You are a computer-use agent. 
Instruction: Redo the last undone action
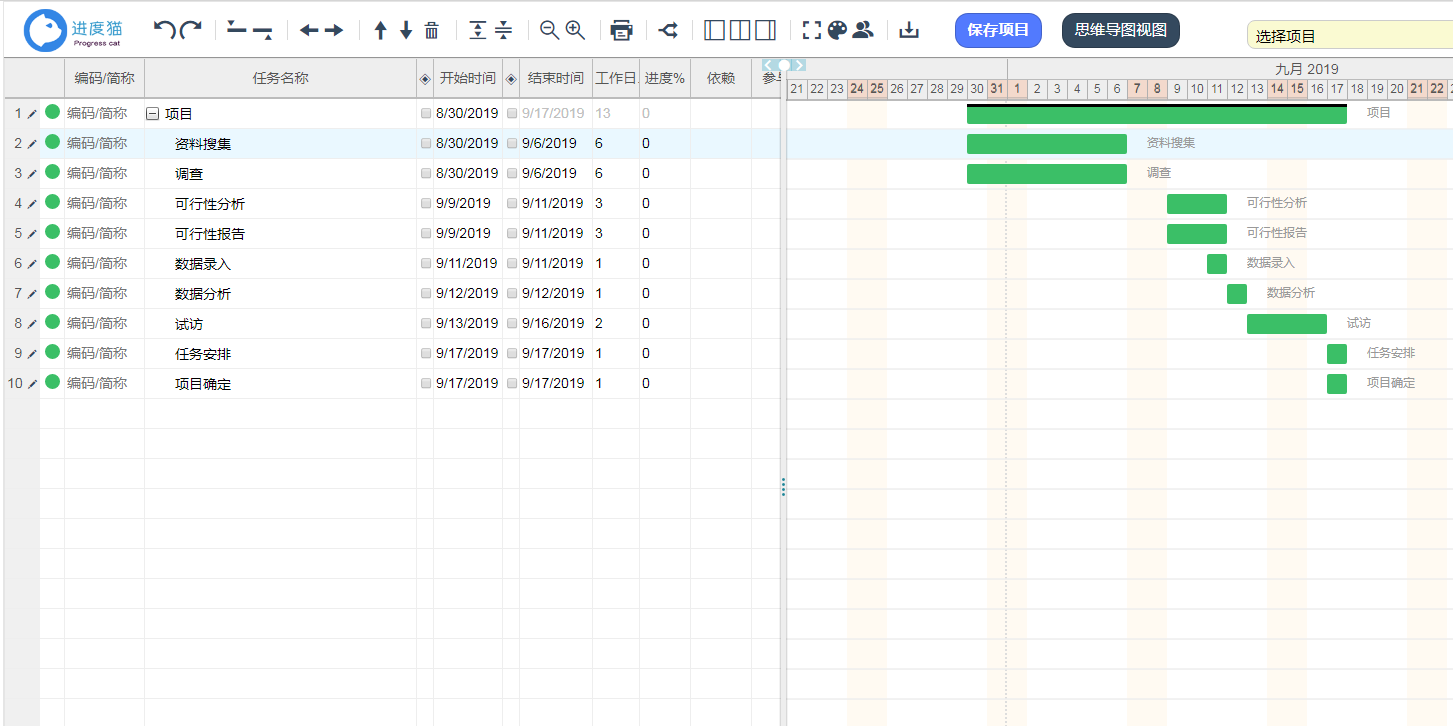click(x=191, y=30)
